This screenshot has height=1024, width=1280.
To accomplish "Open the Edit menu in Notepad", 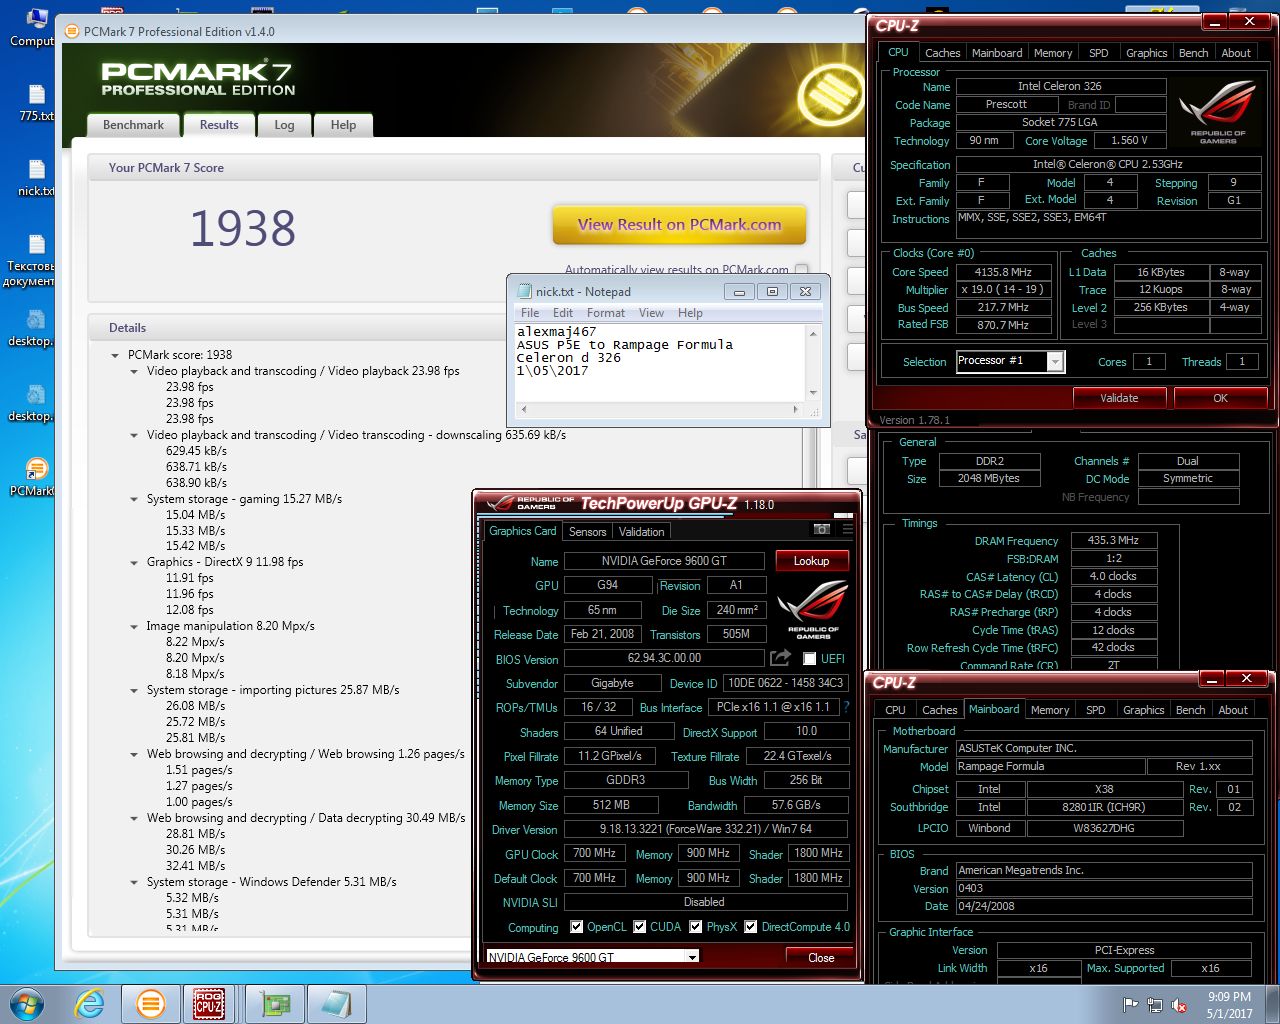I will pyautogui.click(x=563, y=313).
